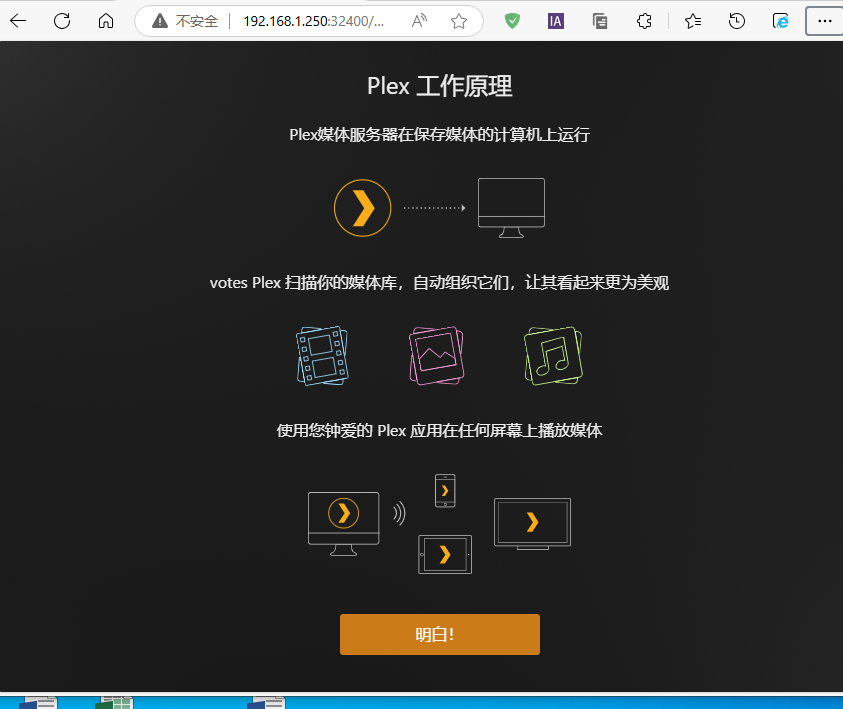Open the green shield extension
Viewport: 843px width, 709px height.
512,21
